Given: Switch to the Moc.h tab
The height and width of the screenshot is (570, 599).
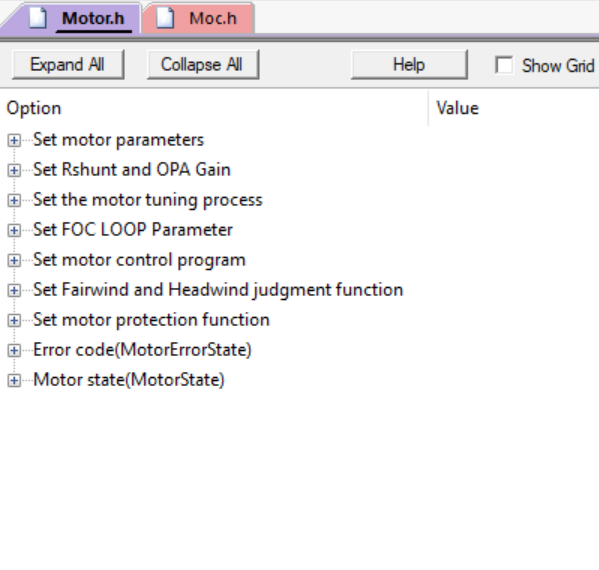Looking at the screenshot, I should coord(198,18).
